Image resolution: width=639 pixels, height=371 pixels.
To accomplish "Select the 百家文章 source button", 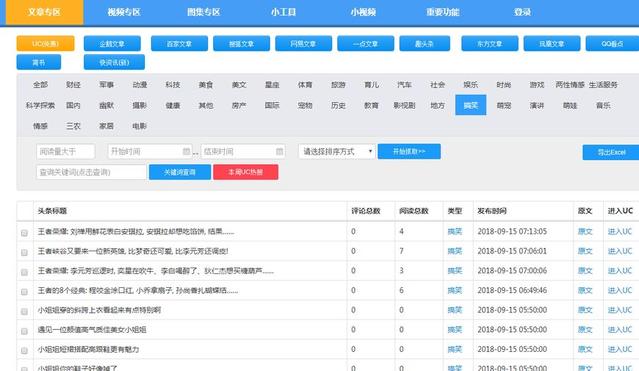I will click(179, 44).
